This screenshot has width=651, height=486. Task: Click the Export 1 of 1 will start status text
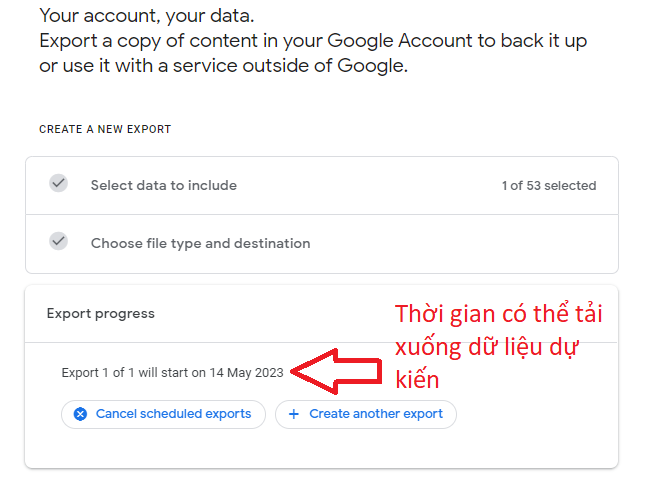(x=172, y=373)
